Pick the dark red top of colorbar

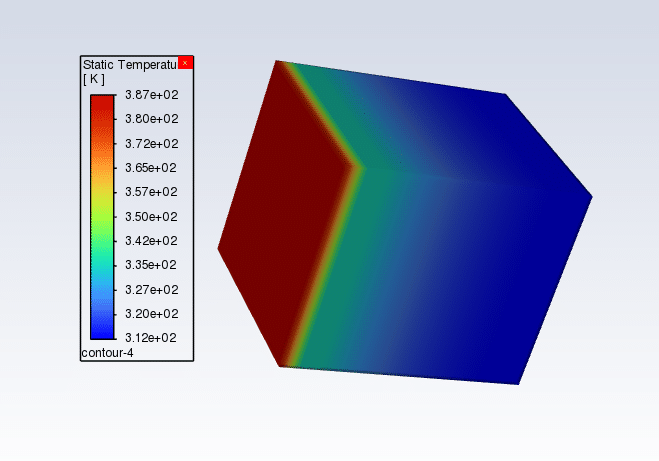point(102,105)
